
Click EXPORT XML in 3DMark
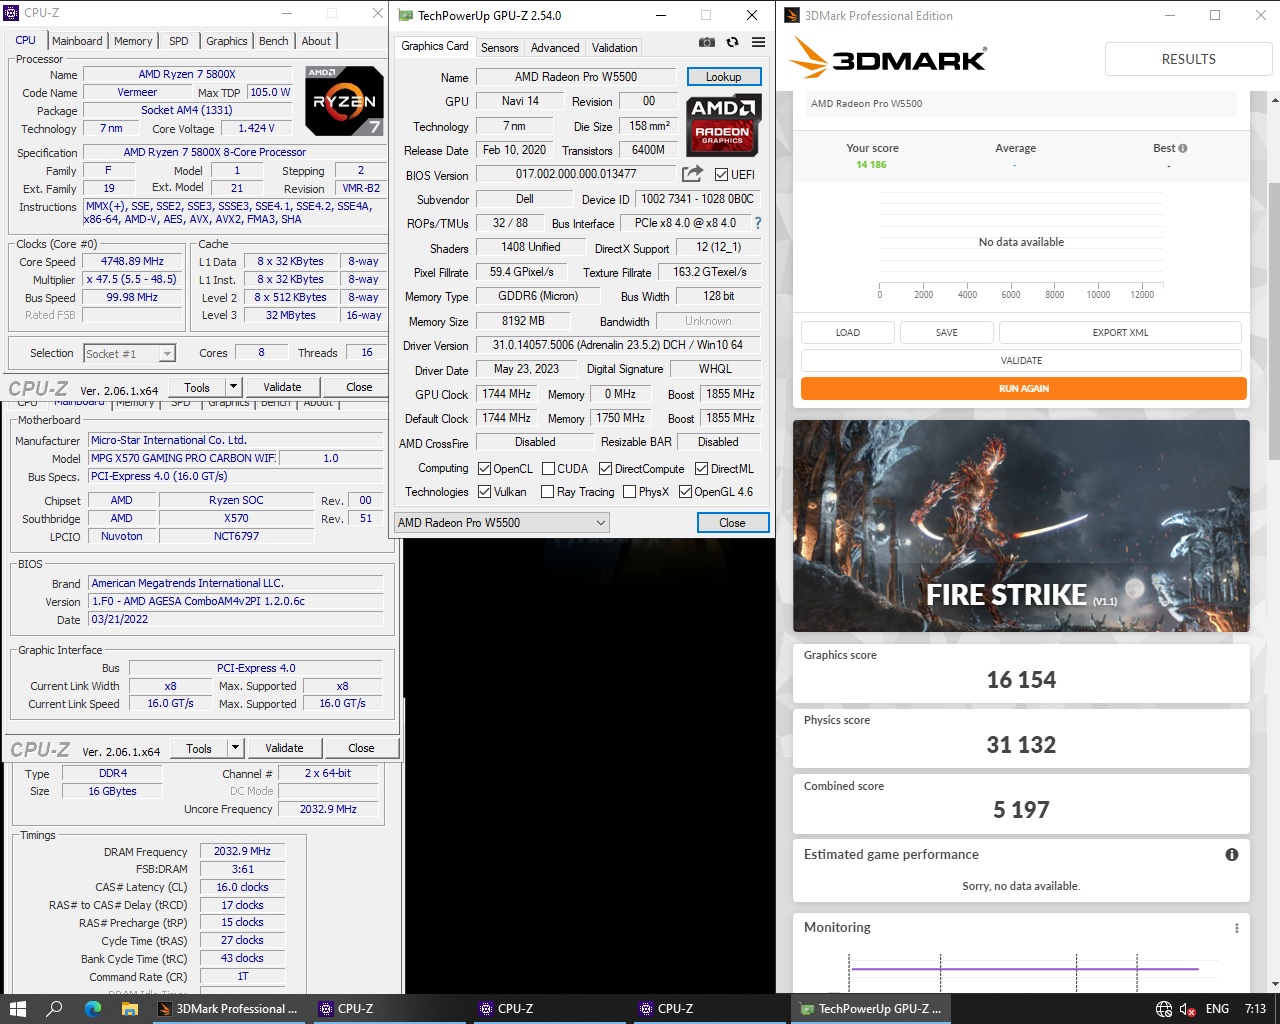point(1120,332)
